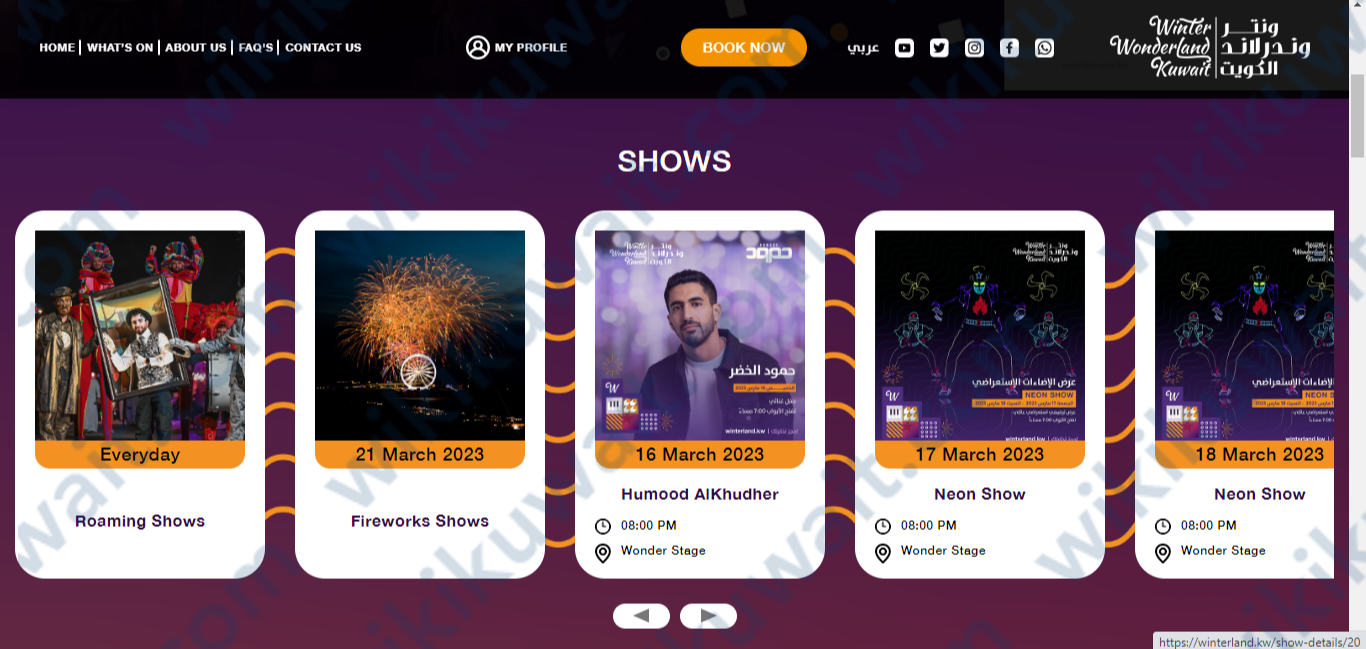
Task: Open the WhatsApp social icon
Action: coord(1044,47)
